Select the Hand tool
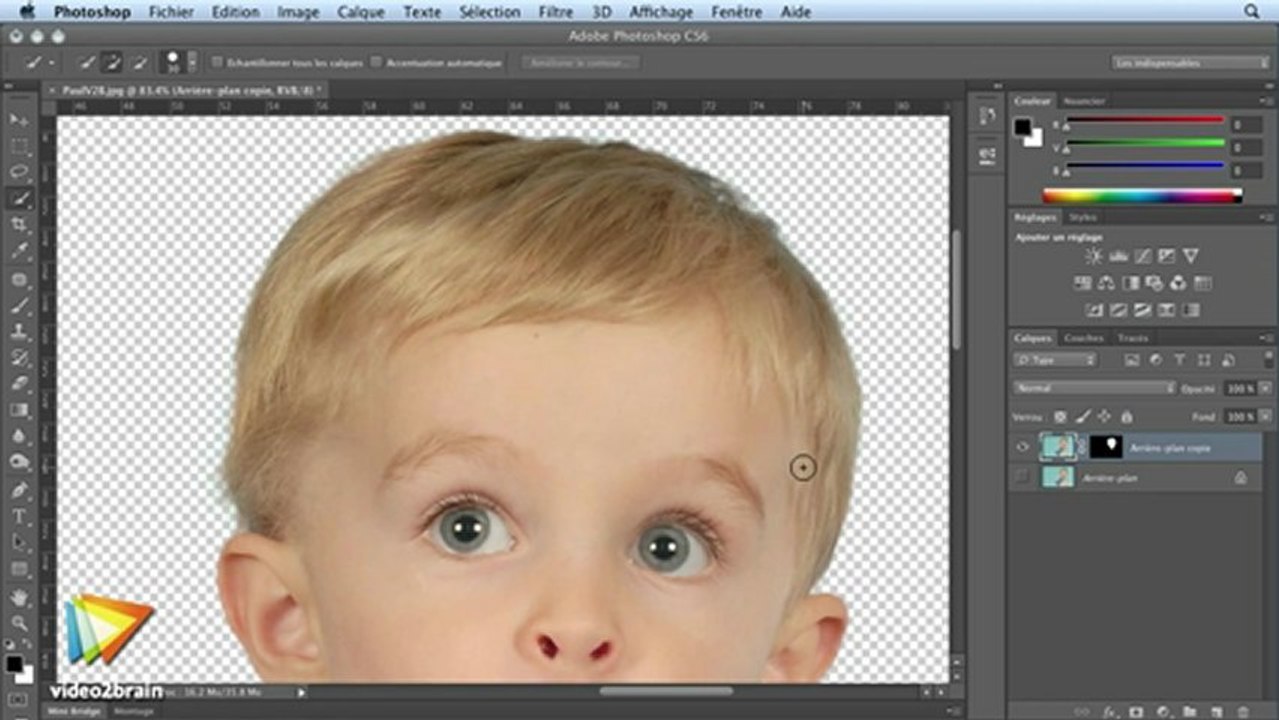1279x720 pixels. [x=18, y=598]
